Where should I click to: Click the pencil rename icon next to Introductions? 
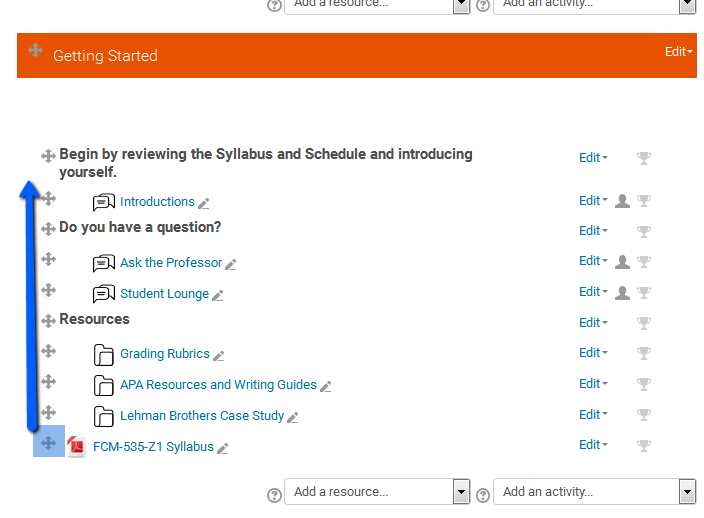click(x=204, y=204)
